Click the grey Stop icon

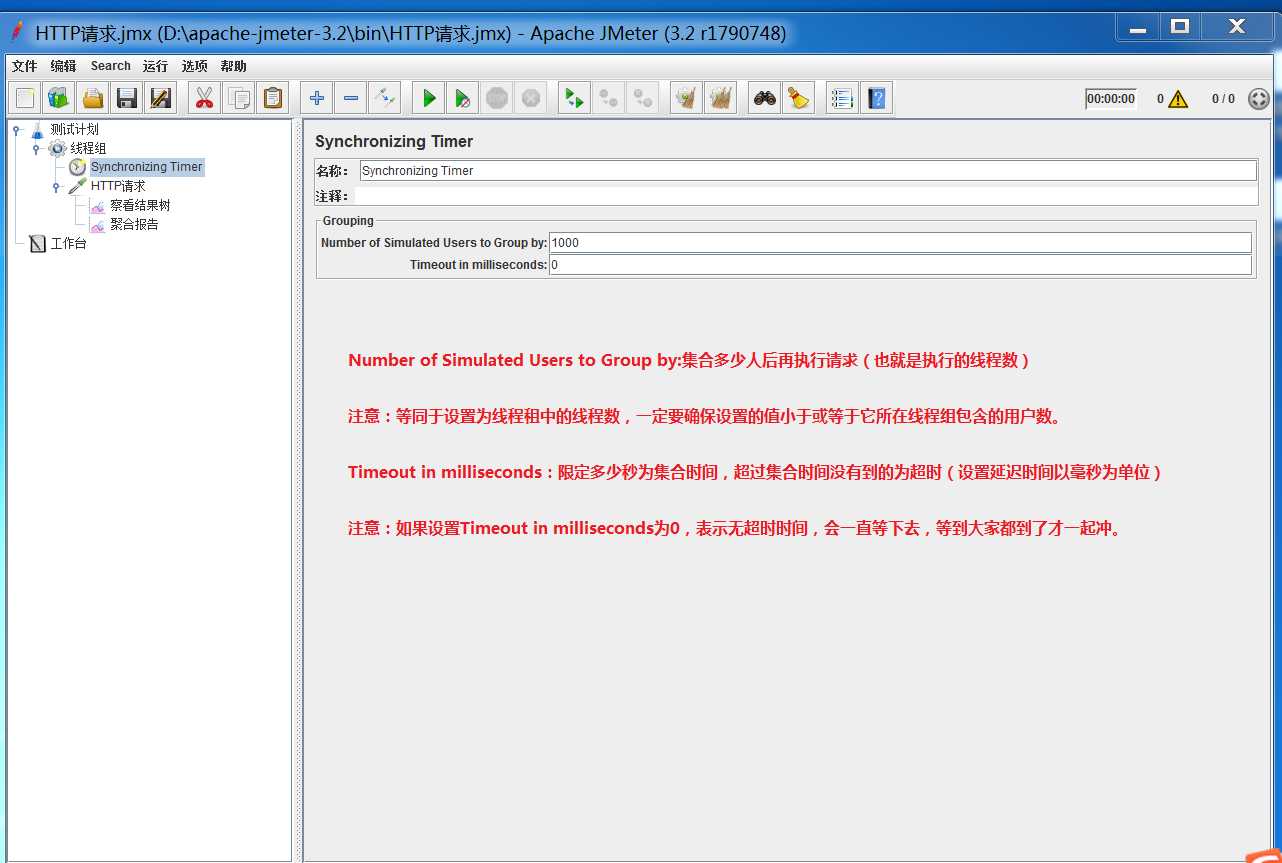pyautogui.click(x=496, y=98)
